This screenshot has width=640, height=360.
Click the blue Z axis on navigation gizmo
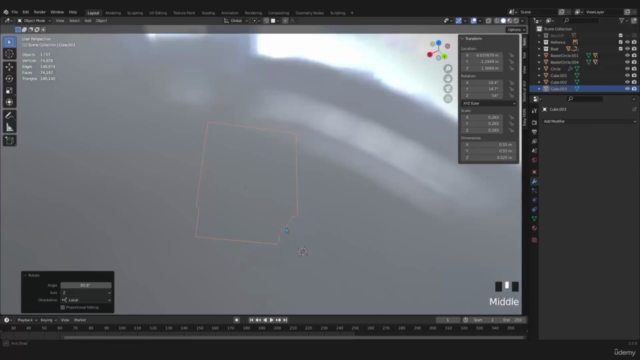(438, 42)
